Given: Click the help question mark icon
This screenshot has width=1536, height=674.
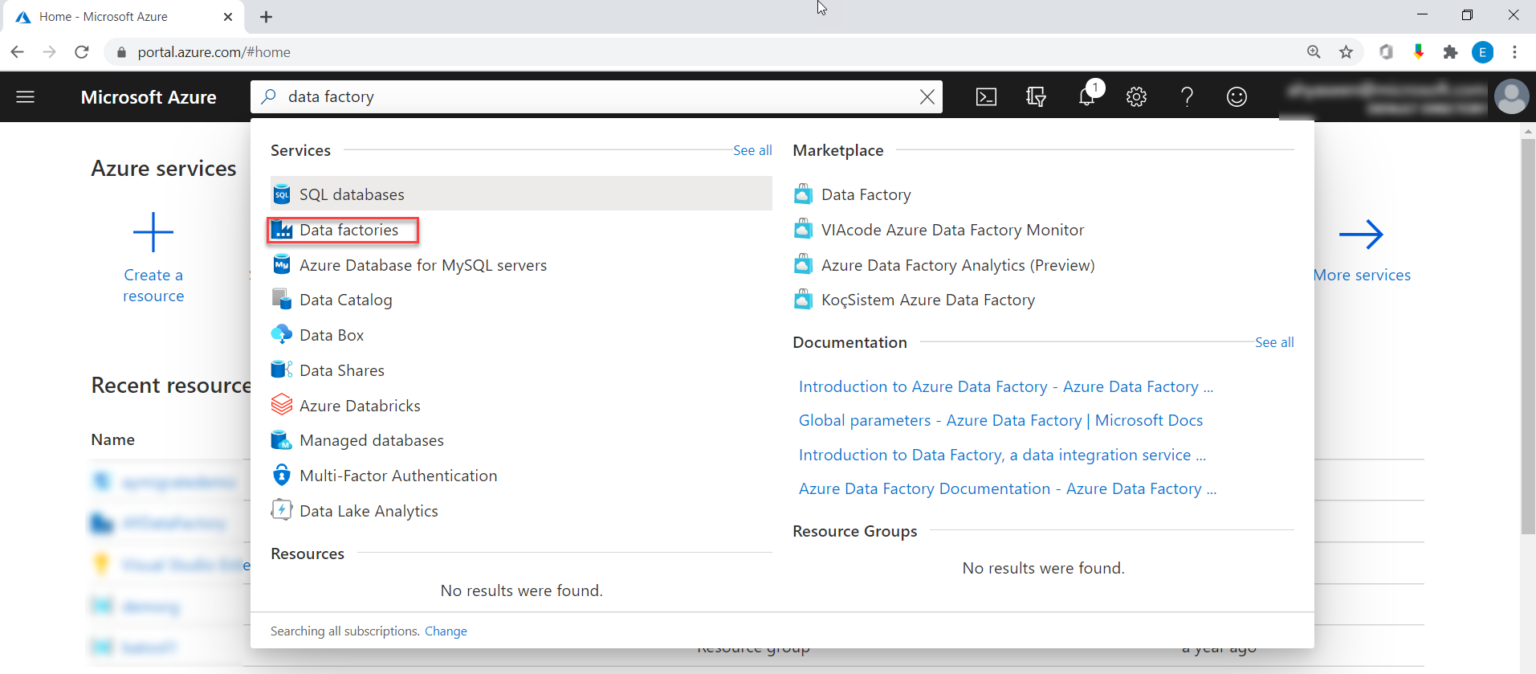Looking at the screenshot, I should pyautogui.click(x=1186, y=96).
